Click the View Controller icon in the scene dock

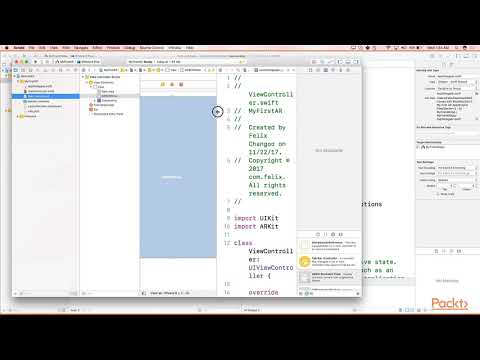163,85
